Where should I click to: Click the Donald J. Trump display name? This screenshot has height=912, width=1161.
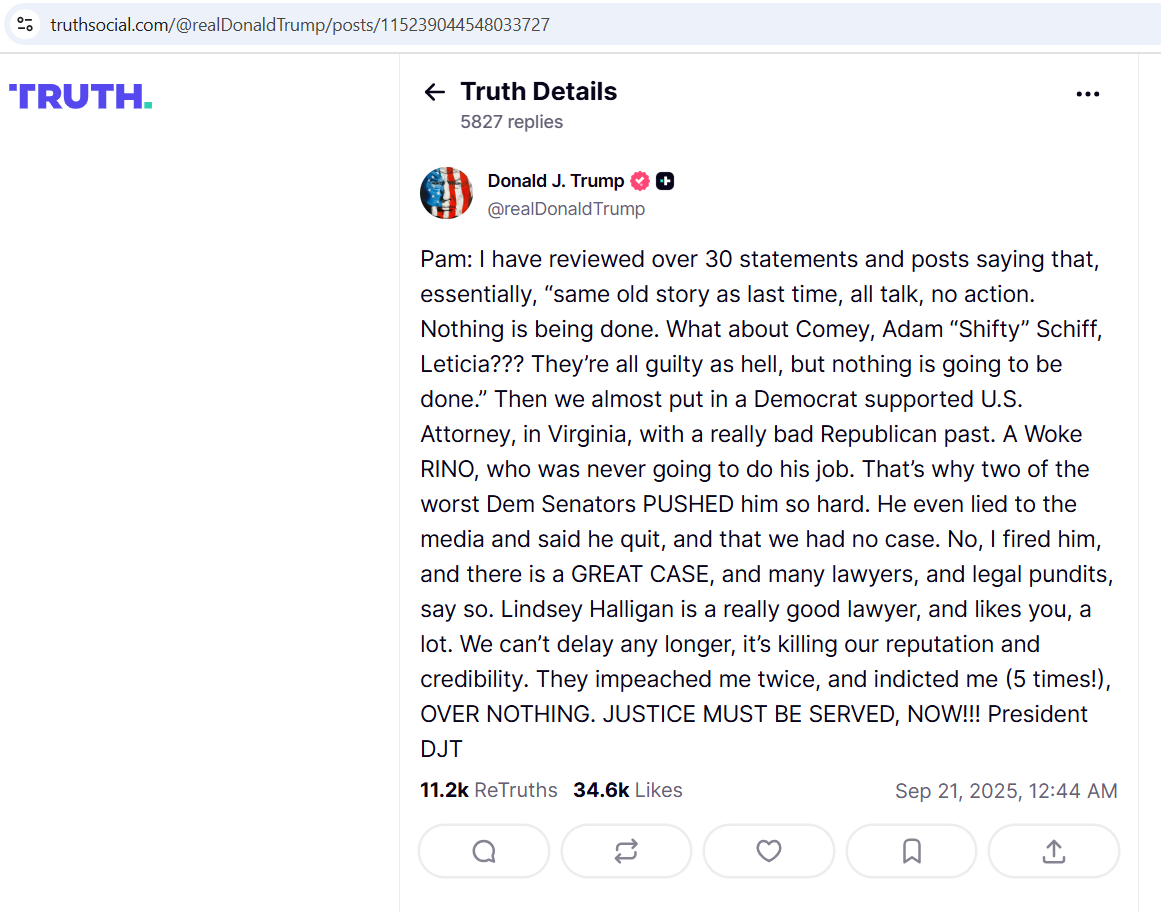[x=555, y=181]
